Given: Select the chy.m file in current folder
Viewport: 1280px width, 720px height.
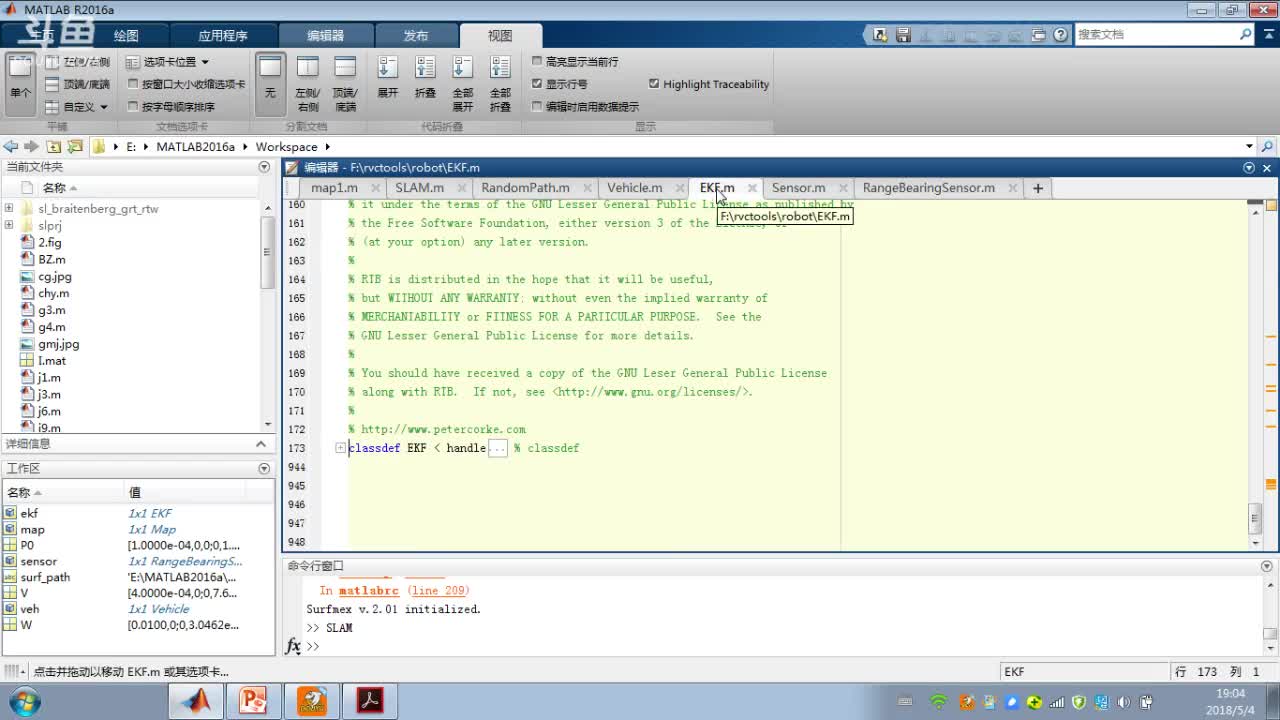Looking at the screenshot, I should pyautogui.click(x=54, y=293).
